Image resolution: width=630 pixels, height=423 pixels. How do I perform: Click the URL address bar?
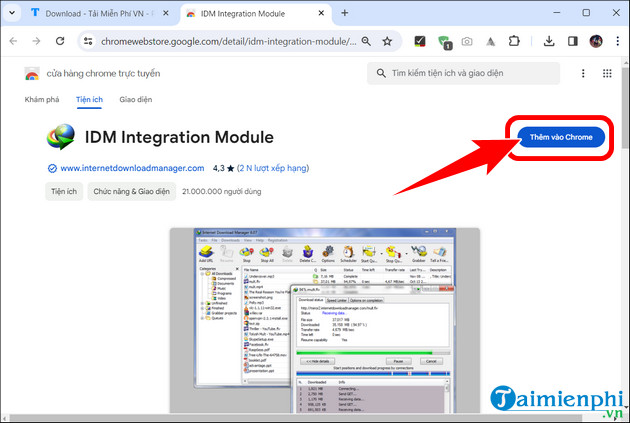coord(228,41)
